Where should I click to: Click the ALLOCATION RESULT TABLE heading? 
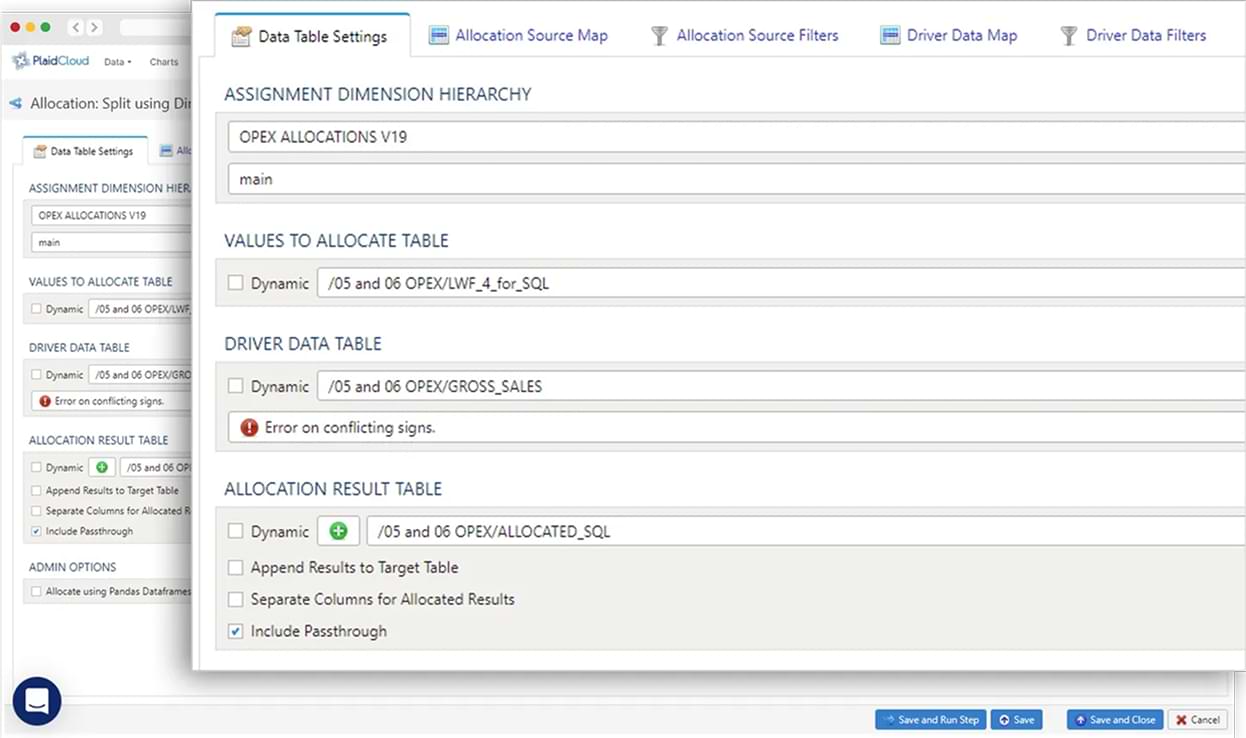click(333, 489)
